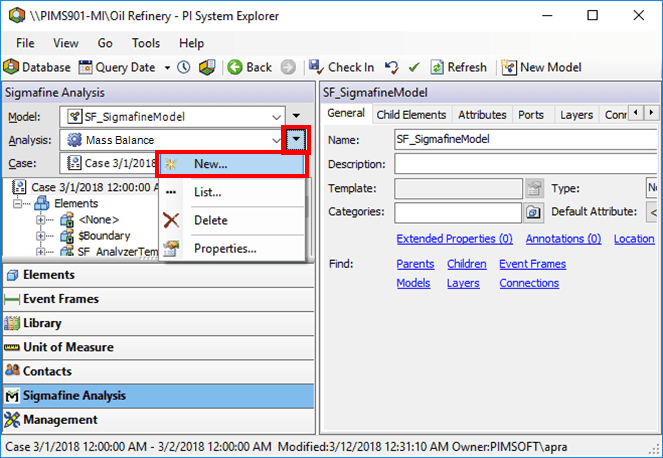Click Check In toolbar button
The image size is (663, 458).
tap(342, 67)
